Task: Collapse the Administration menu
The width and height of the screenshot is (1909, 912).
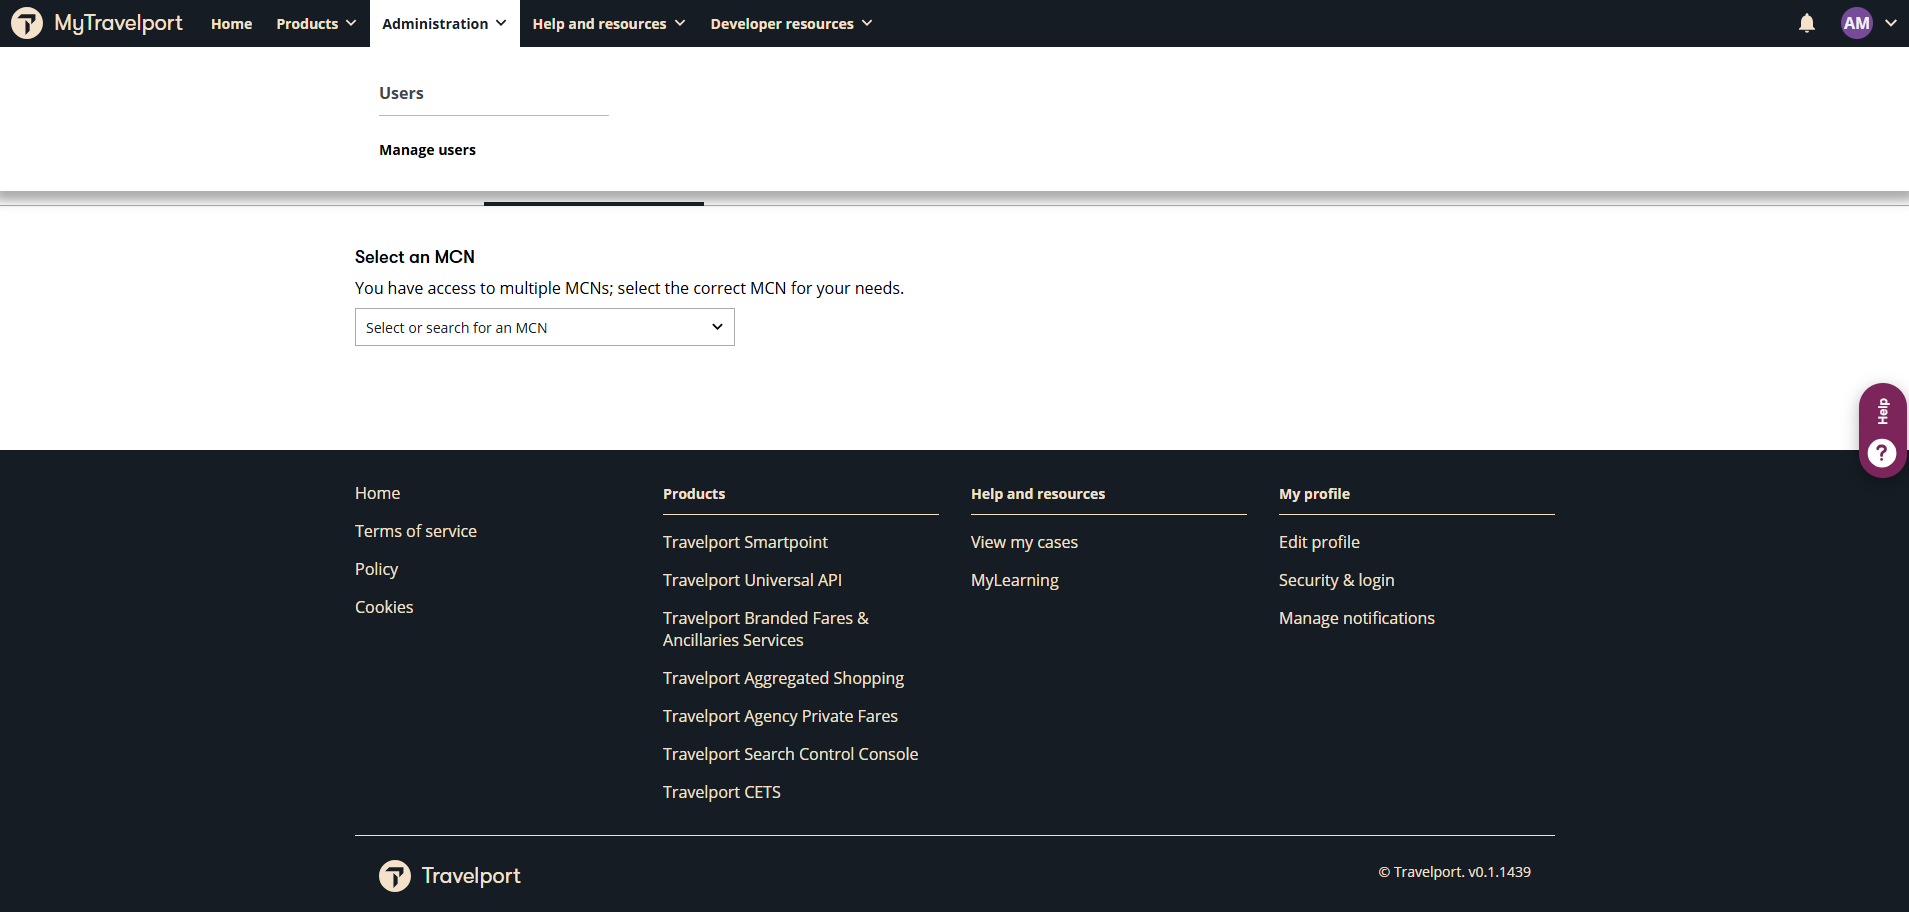Action: pos(444,23)
